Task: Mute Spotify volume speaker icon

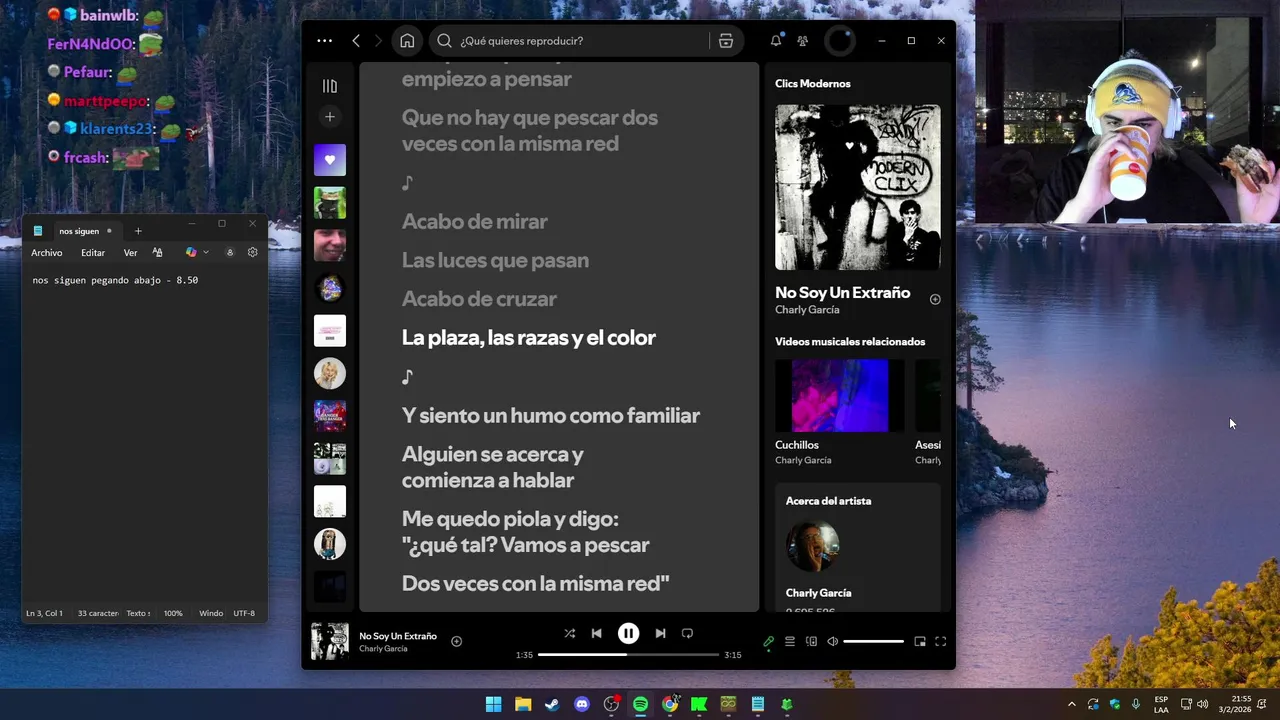Action: [832, 642]
